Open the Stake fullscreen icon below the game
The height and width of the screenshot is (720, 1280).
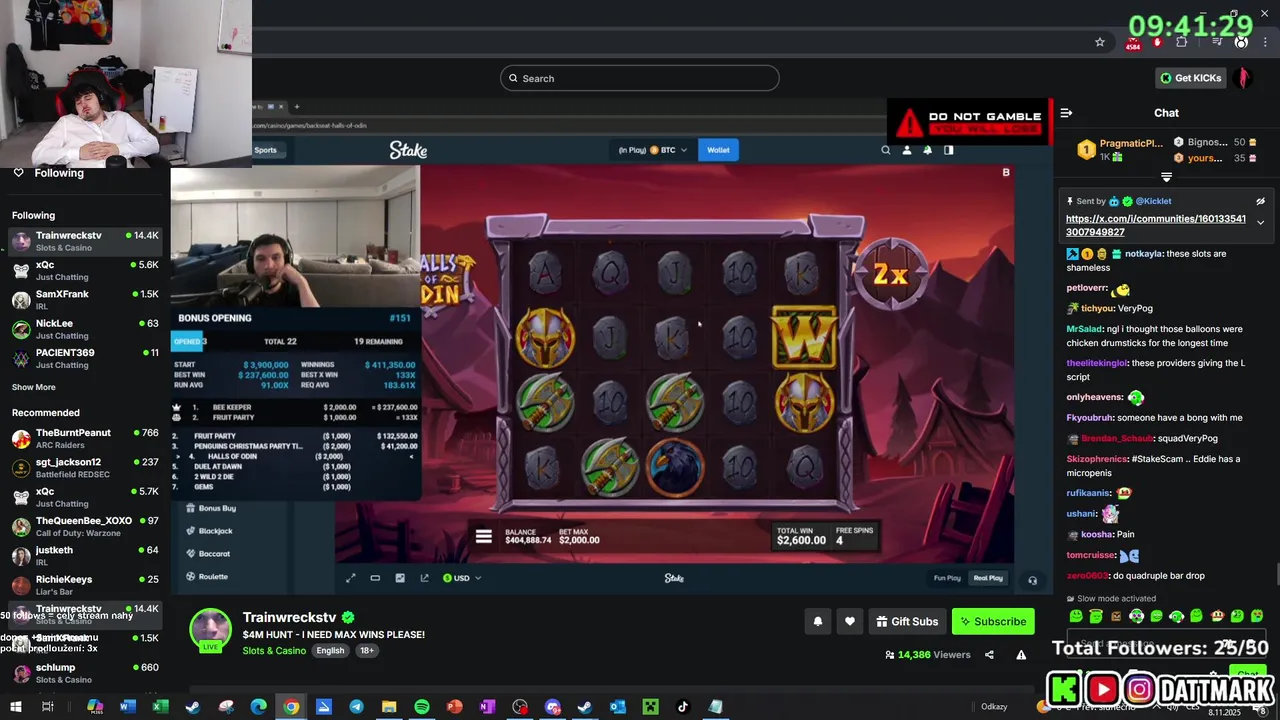351,578
